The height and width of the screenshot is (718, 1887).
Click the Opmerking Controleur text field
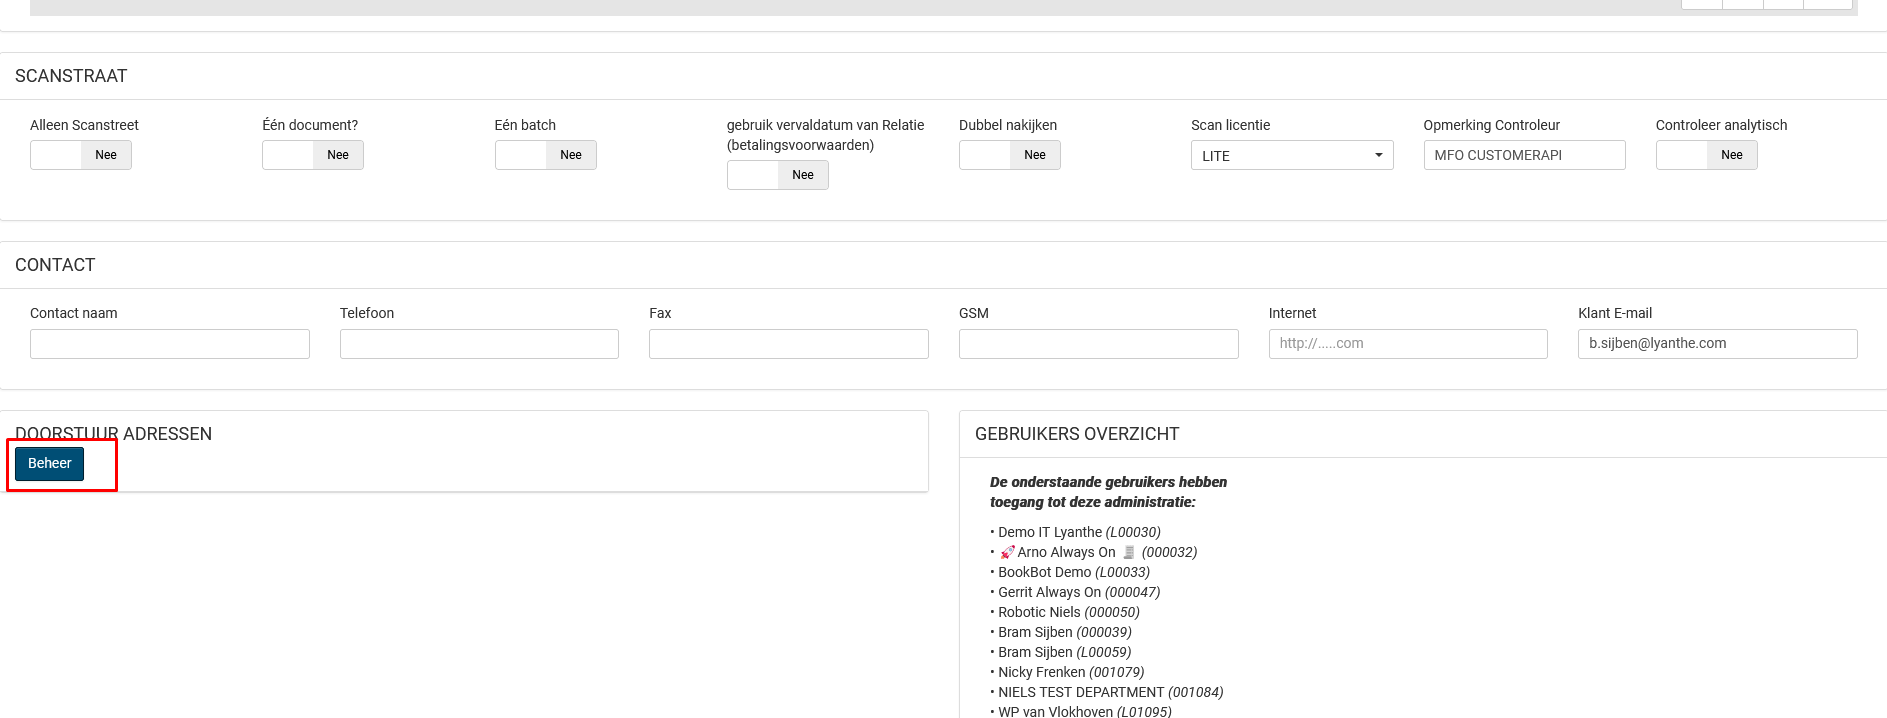[1523, 155]
